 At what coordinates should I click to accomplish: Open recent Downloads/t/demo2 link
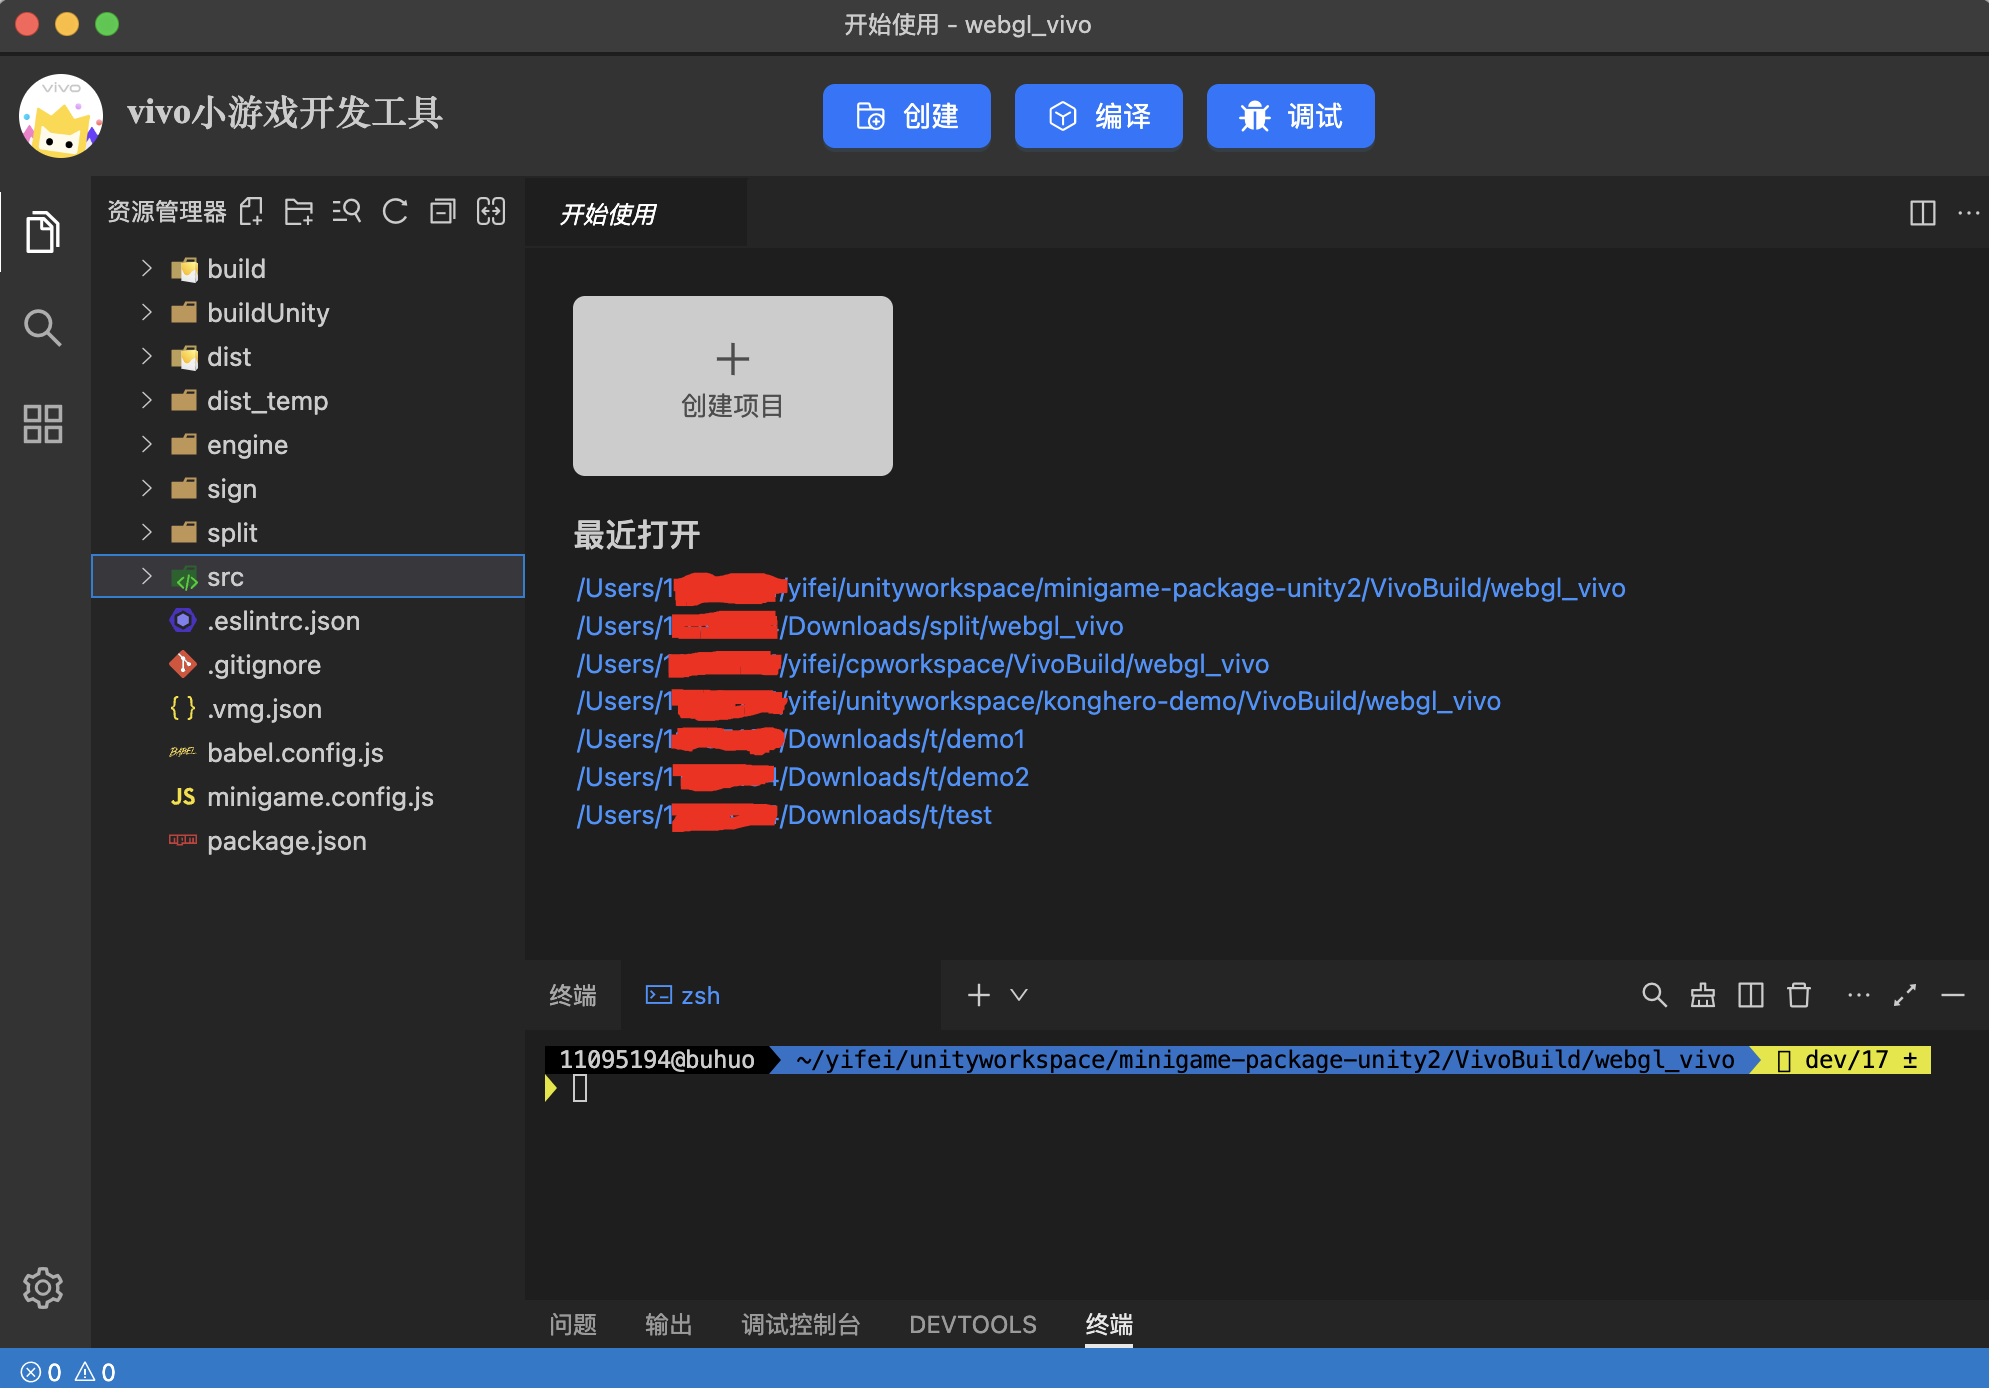point(803,777)
